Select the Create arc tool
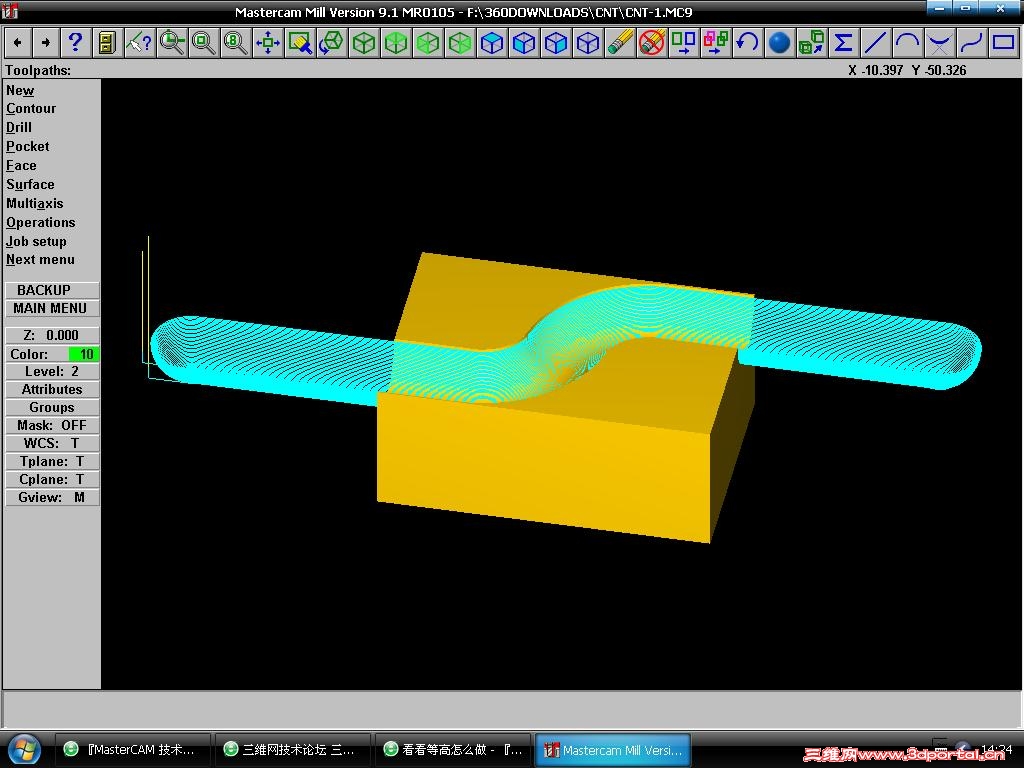The image size is (1024, 768). click(x=907, y=43)
